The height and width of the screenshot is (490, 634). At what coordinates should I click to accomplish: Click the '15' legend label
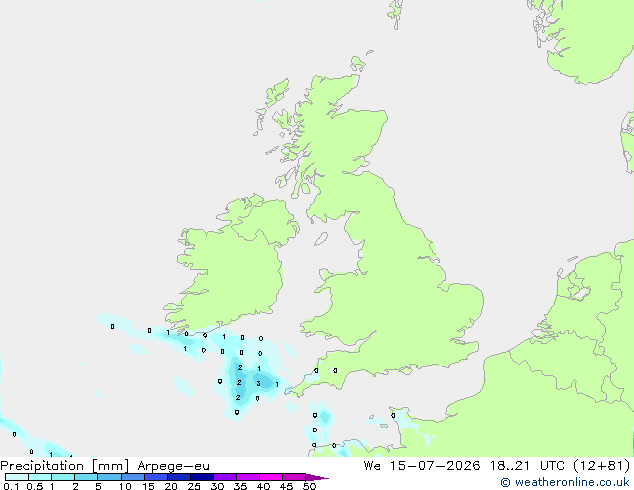148,486
